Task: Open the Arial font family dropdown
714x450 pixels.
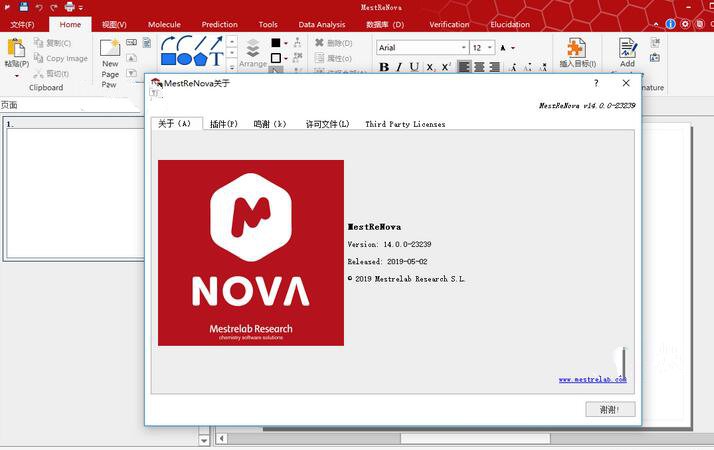Action: point(464,47)
